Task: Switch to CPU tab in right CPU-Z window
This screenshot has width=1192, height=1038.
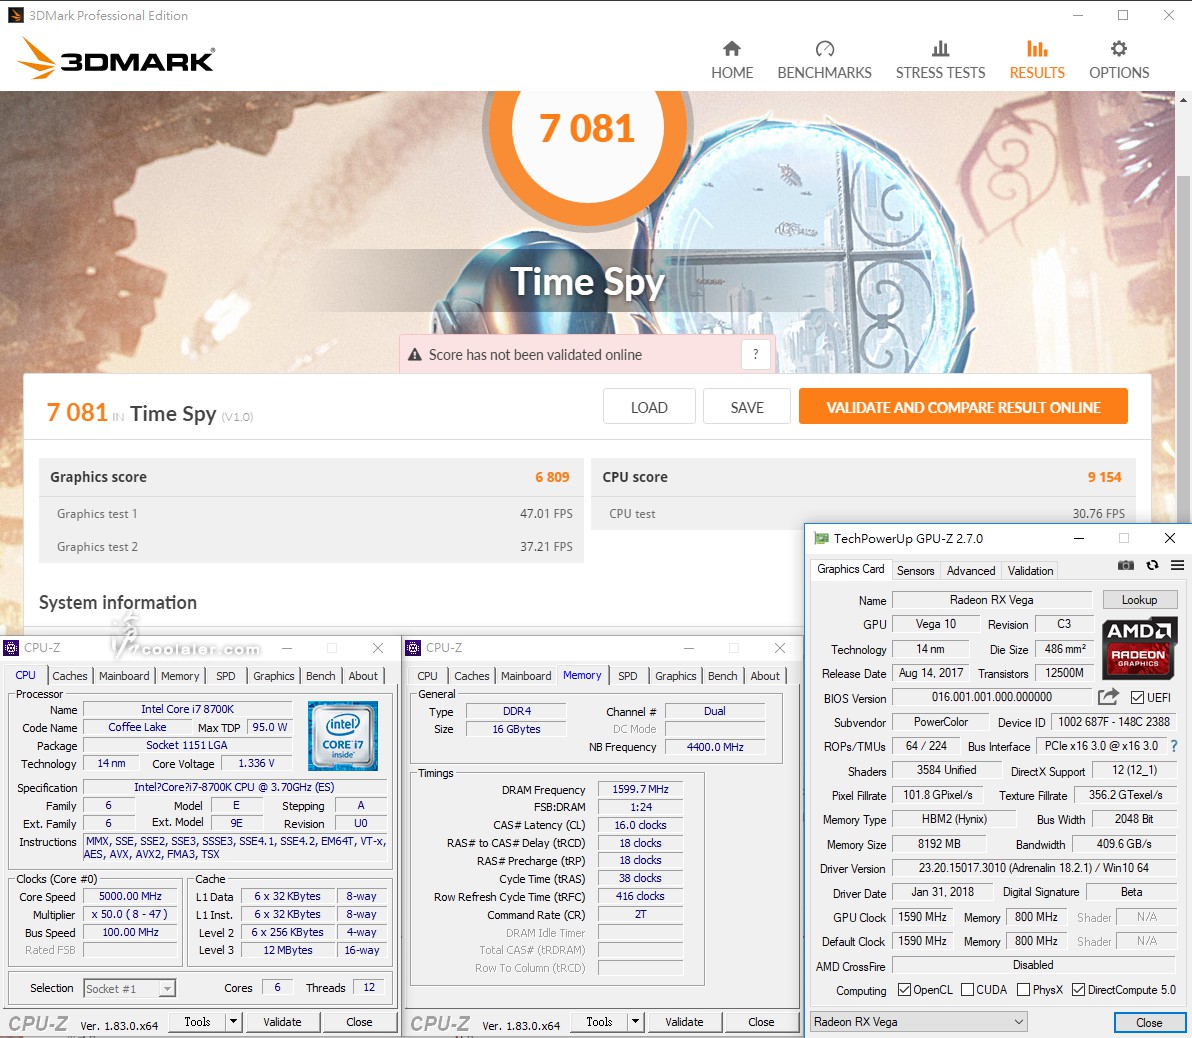Action: click(x=427, y=676)
